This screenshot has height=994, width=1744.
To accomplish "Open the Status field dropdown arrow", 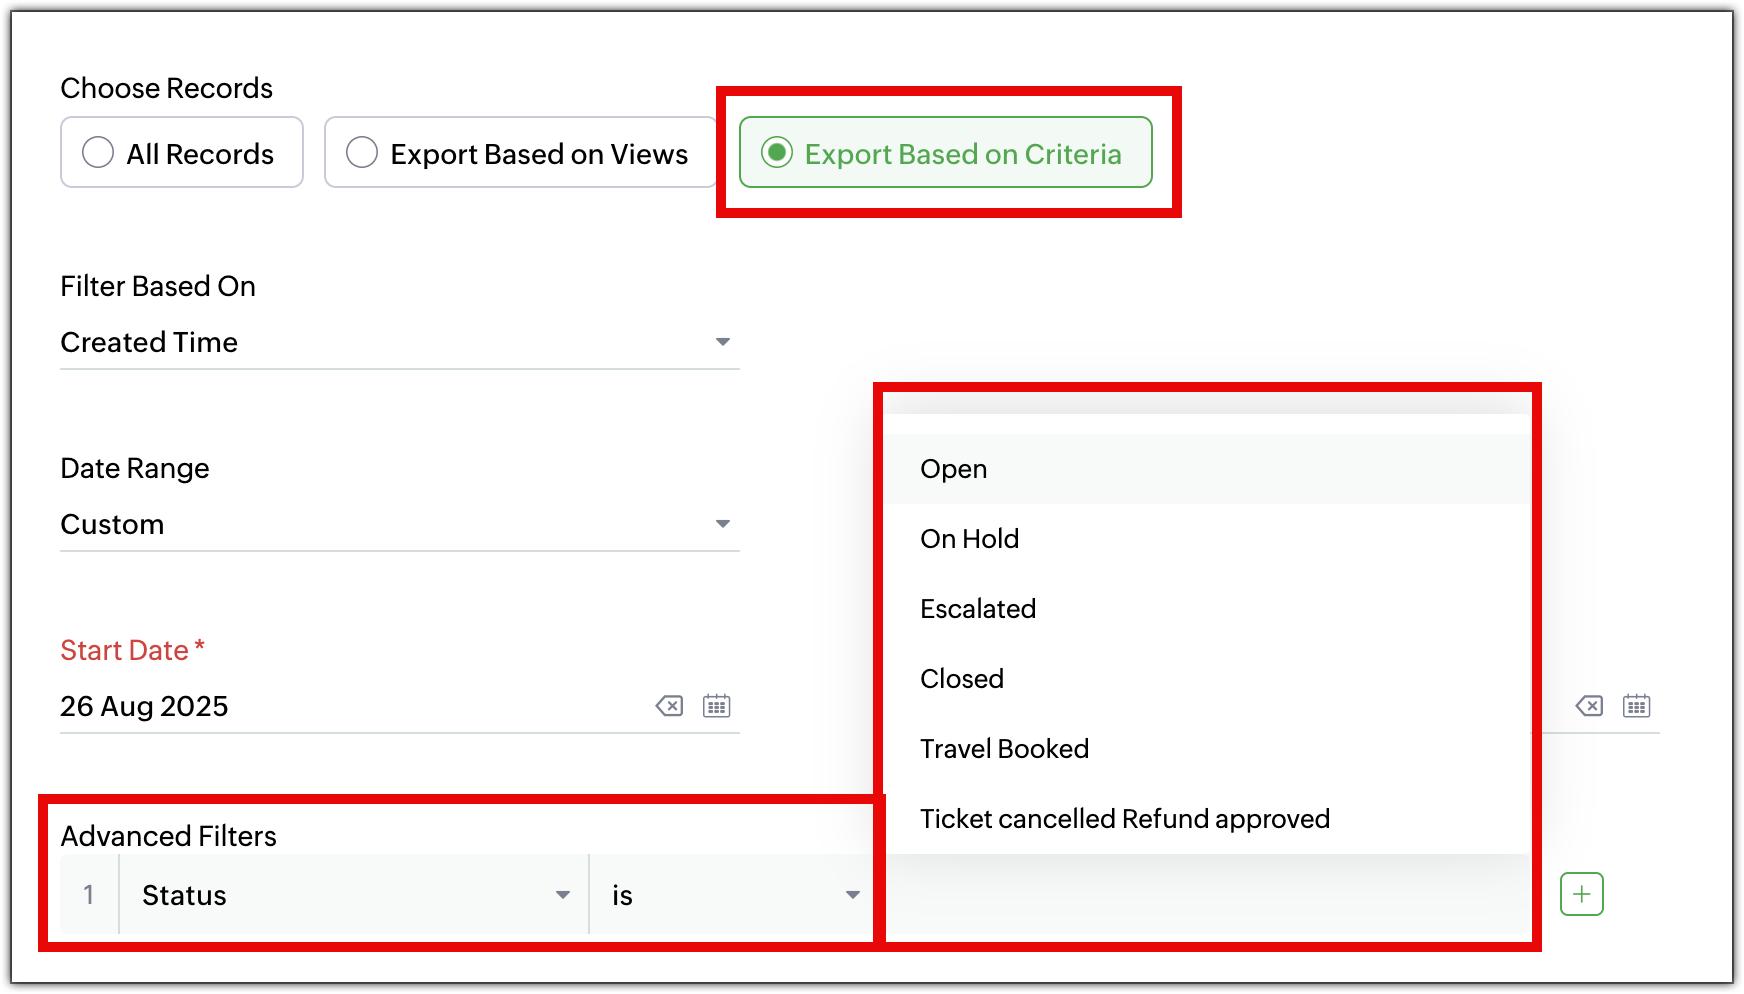I will tap(563, 895).
